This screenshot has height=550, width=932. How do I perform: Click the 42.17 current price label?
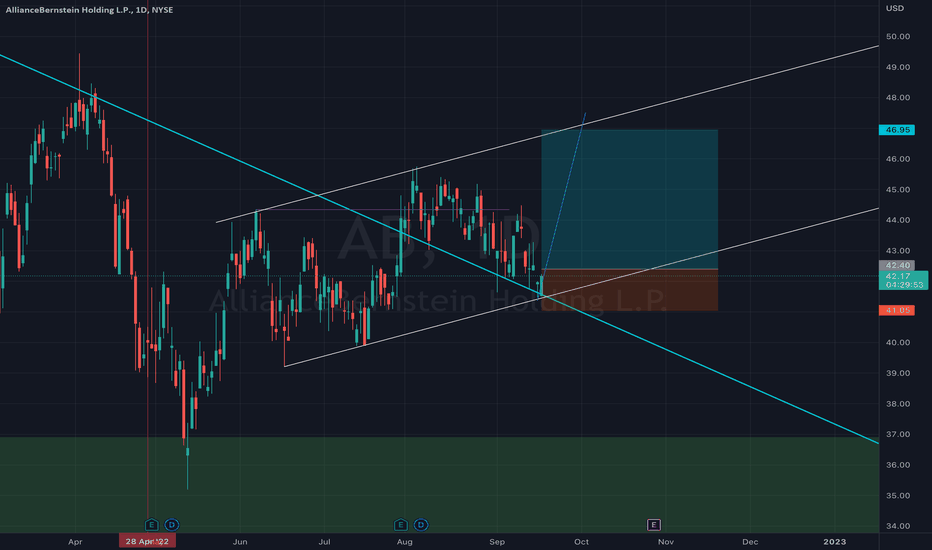903,280
